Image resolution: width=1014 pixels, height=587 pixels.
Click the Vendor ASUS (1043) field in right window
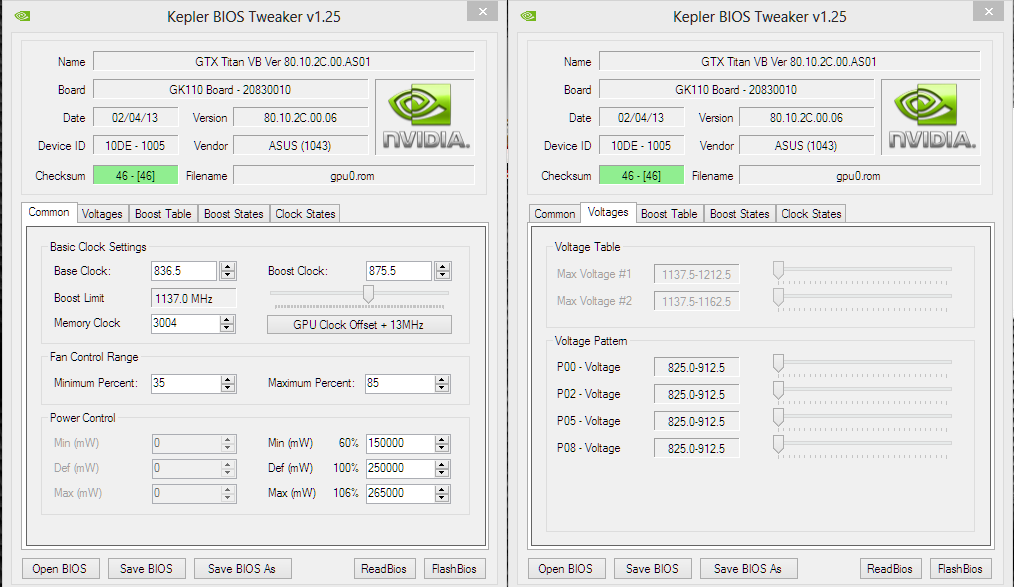click(x=806, y=145)
